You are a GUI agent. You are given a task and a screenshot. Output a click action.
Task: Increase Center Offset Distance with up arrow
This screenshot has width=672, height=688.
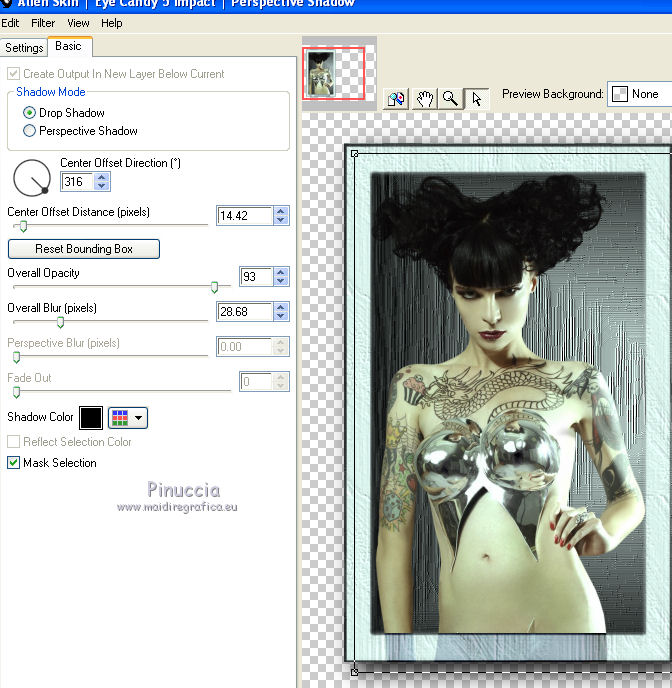(281, 211)
